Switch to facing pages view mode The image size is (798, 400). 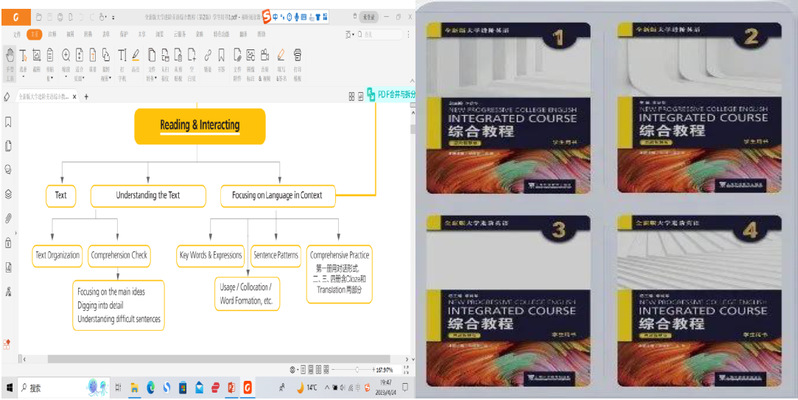point(319,369)
